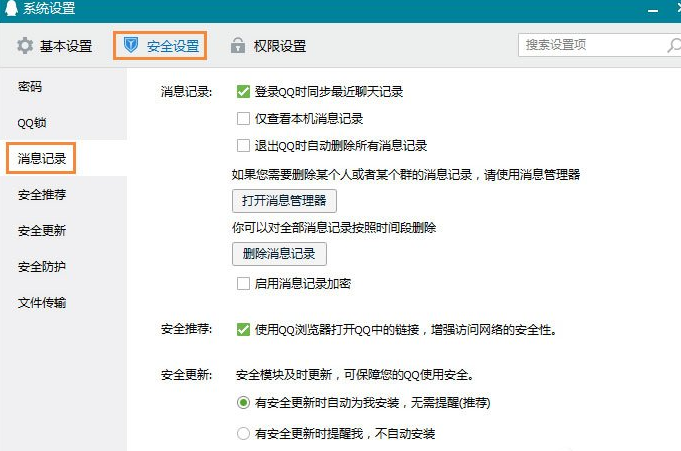Click the 安全更新: section label
Viewport: 681px width, 451px height.
click(x=186, y=375)
